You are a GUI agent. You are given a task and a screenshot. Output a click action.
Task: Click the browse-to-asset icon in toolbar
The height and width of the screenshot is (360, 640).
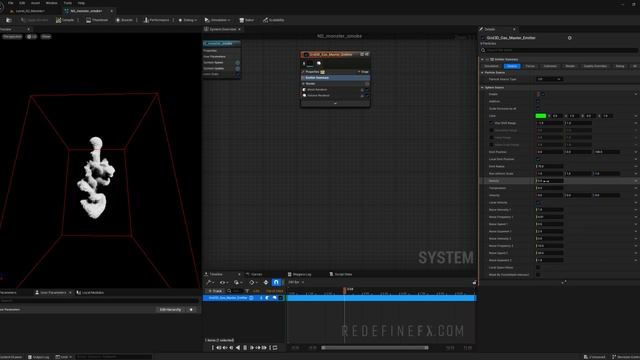pyautogui.click(x=9, y=20)
